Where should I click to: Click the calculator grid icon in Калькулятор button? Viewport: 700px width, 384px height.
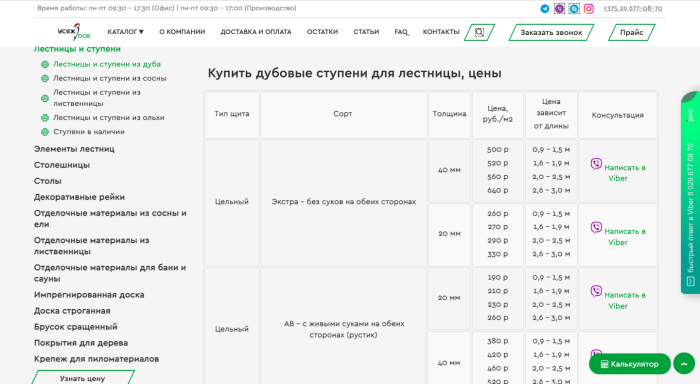point(604,364)
